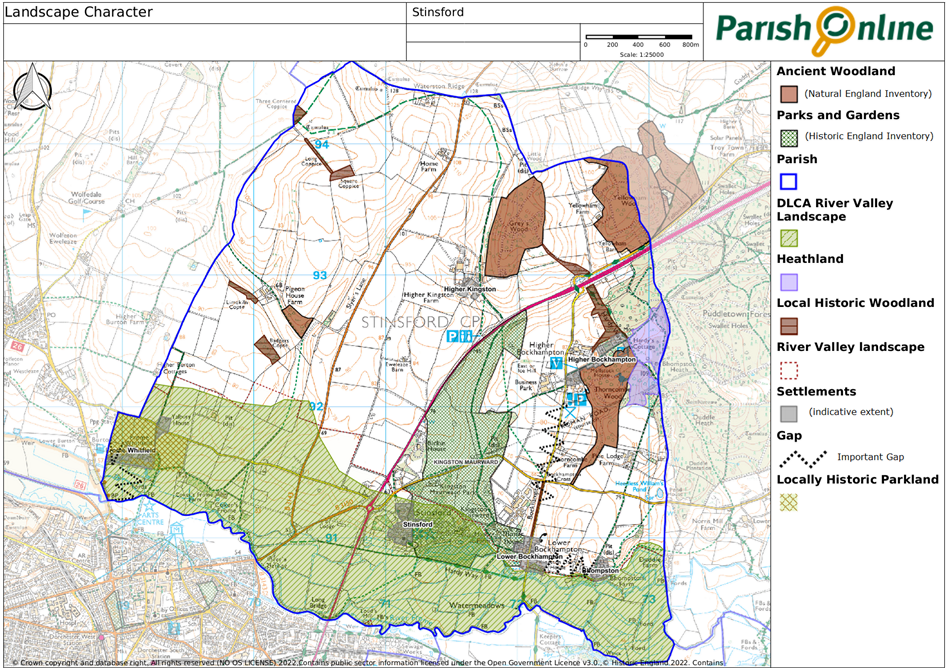
Task: Select the blue Parish boundary swatch
Action: 789,182
